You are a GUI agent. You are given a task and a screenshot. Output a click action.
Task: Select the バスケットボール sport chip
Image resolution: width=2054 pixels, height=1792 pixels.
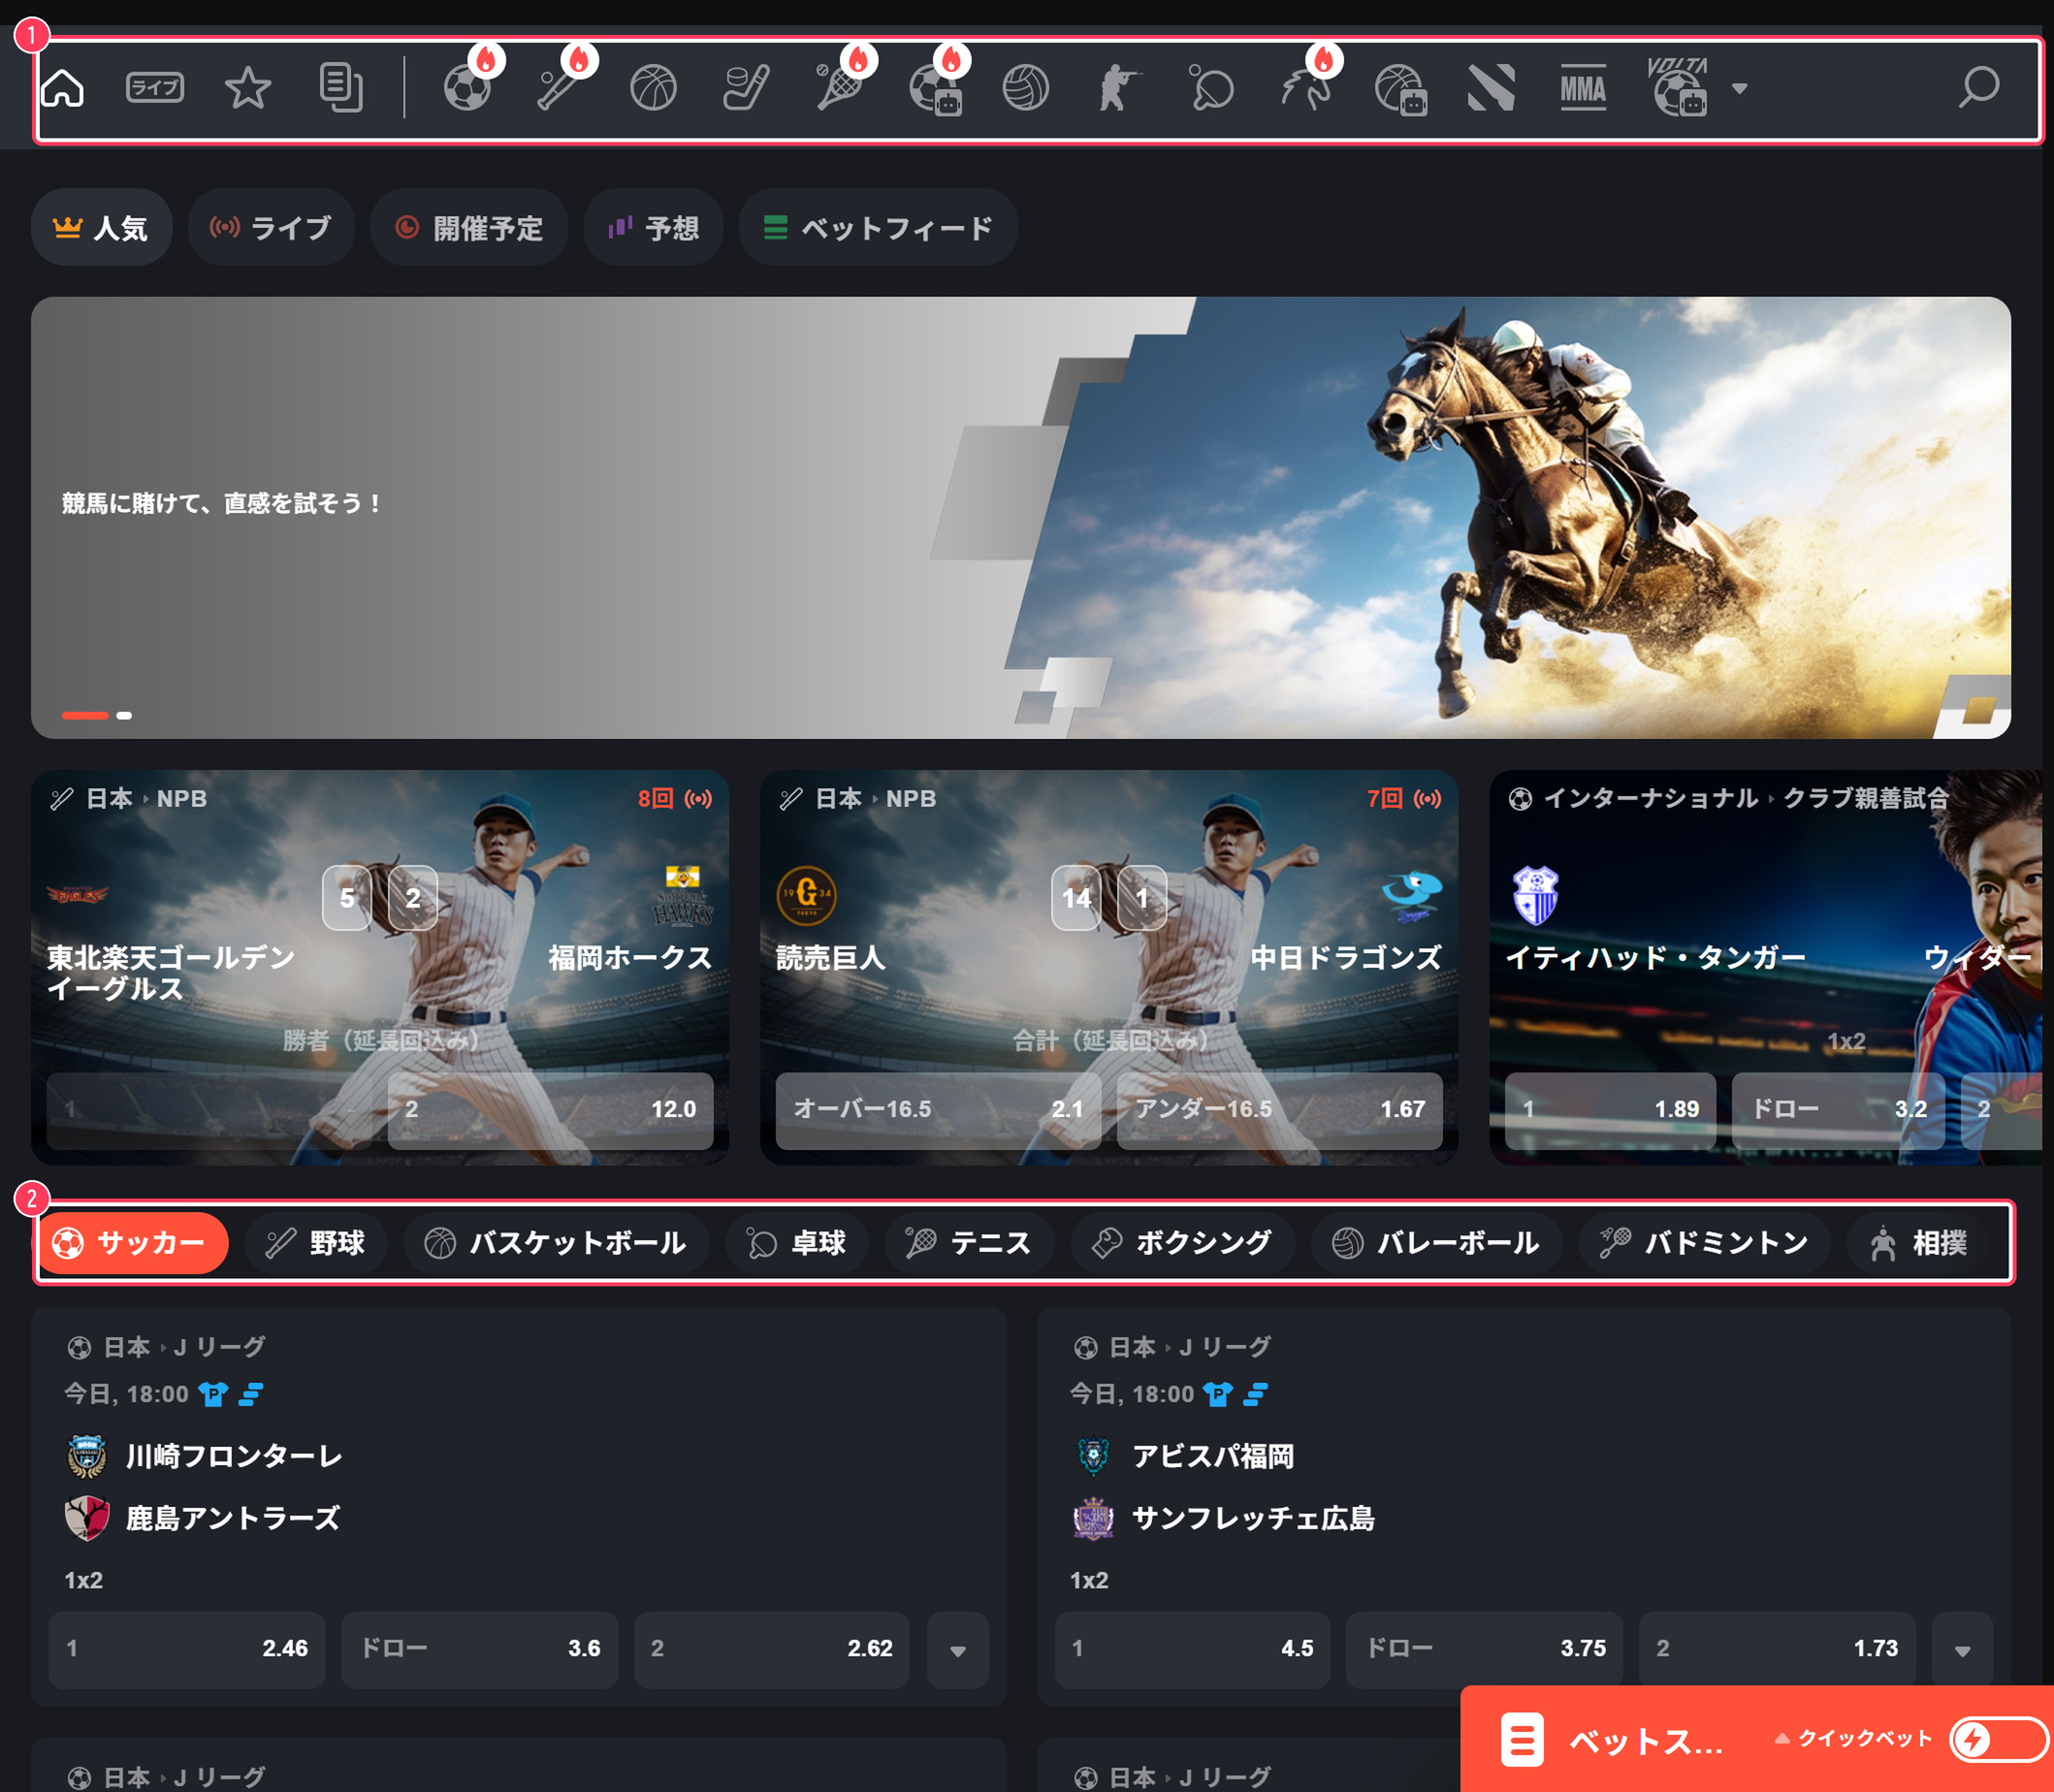coord(556,1243)
